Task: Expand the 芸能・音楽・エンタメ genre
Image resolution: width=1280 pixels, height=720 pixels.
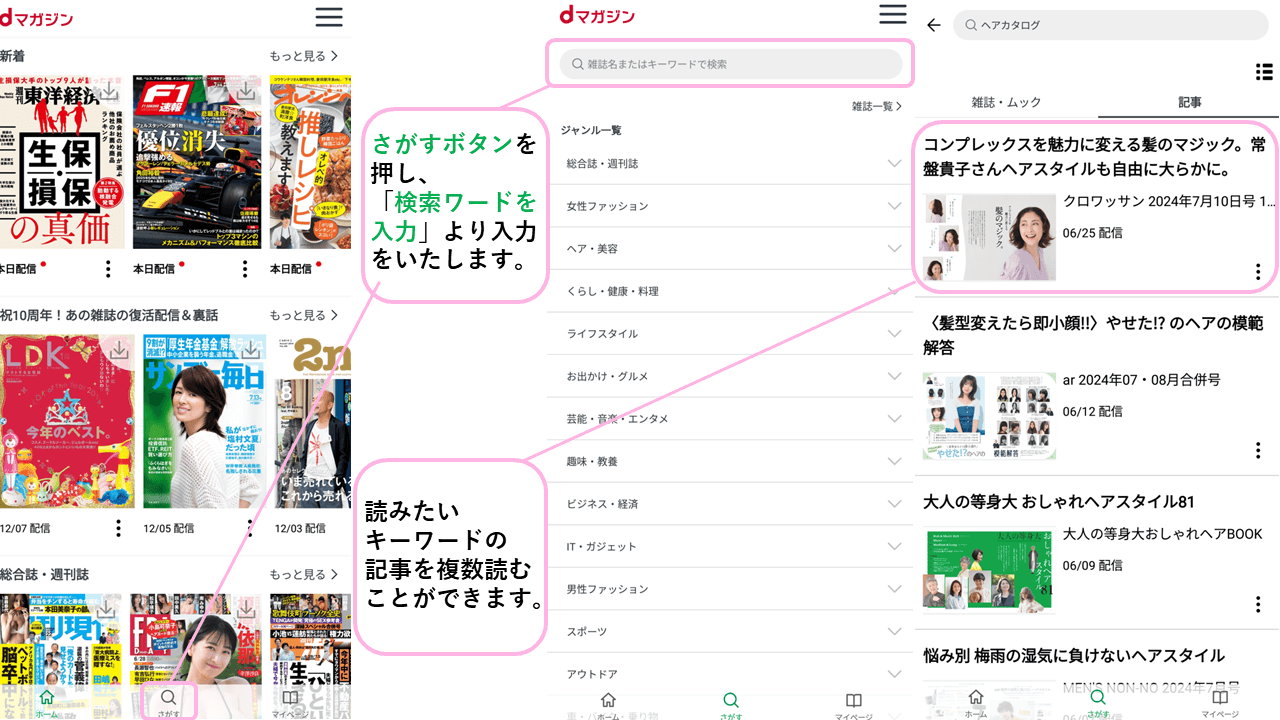Action: 895,418
